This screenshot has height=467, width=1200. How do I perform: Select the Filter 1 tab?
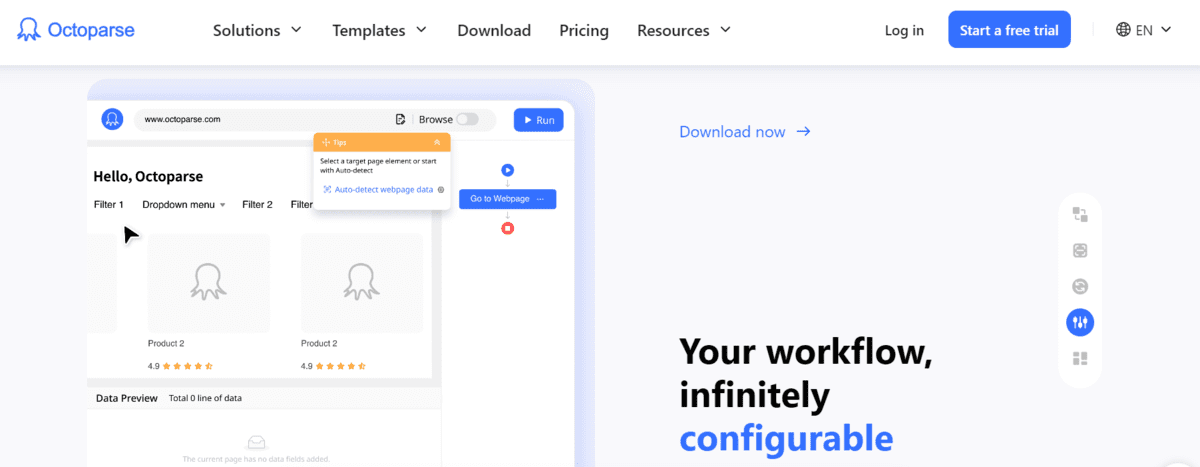109,204
